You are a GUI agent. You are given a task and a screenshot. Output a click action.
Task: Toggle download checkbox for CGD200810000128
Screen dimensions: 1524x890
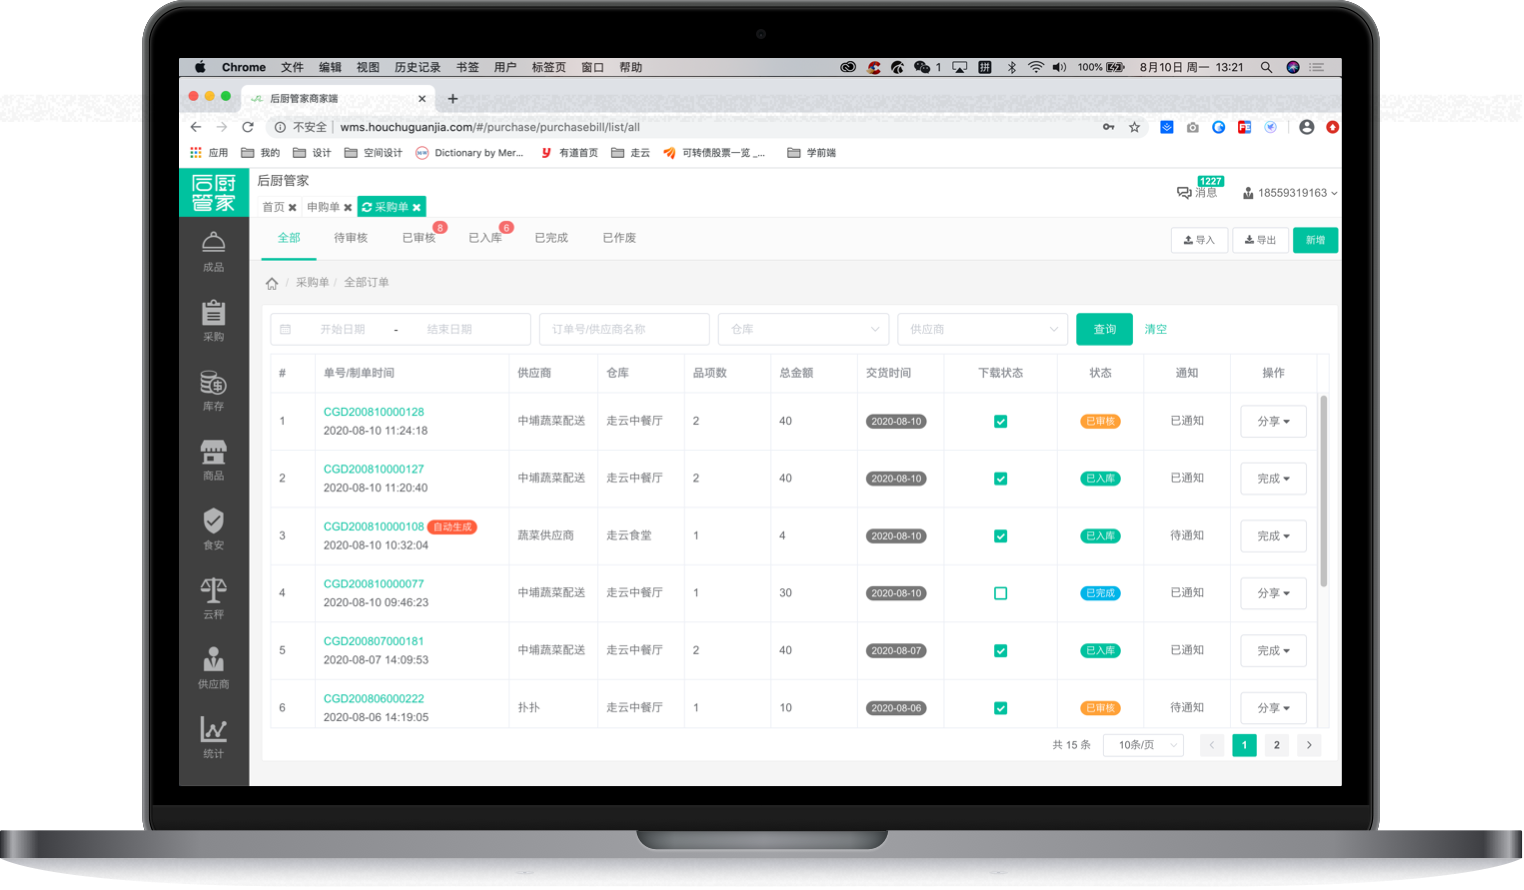pos(1000,422)
